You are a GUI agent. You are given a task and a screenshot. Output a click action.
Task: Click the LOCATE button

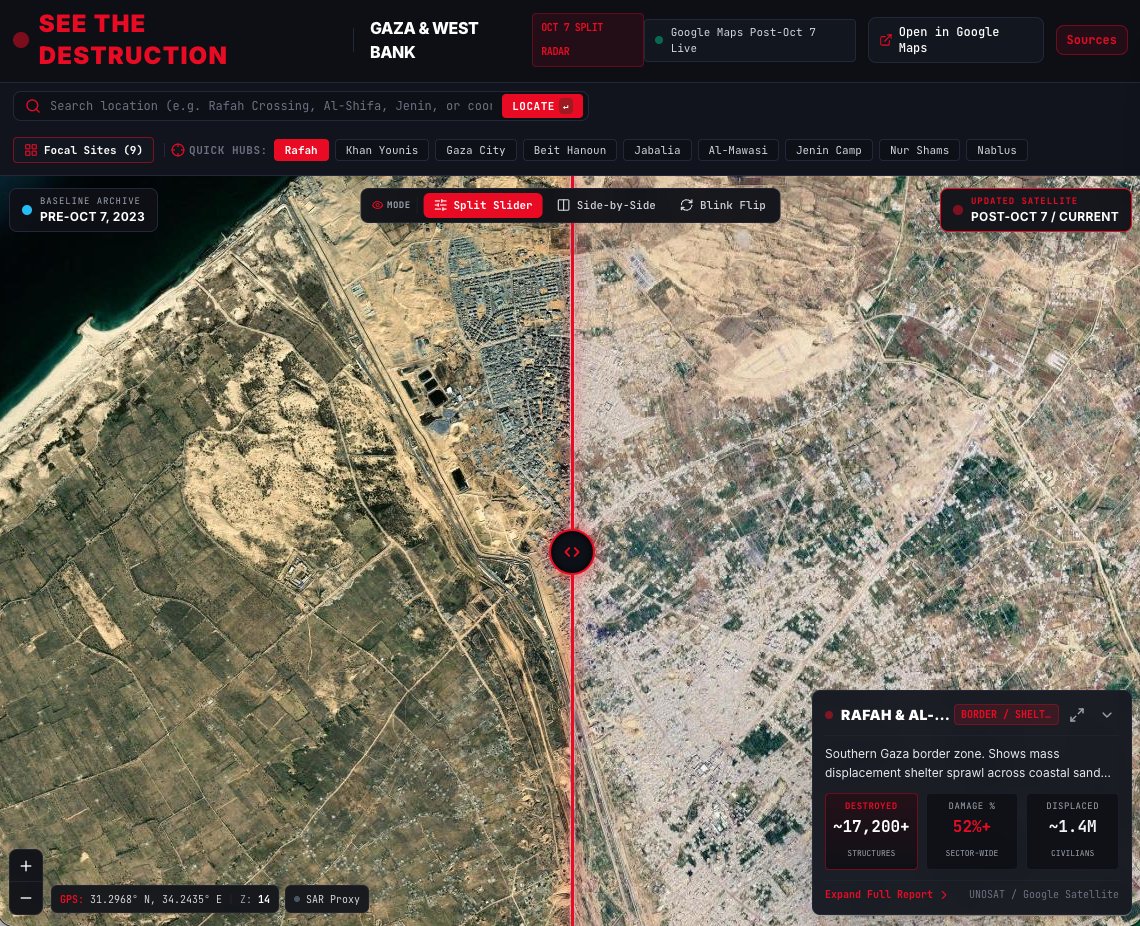tap(542, 106)
